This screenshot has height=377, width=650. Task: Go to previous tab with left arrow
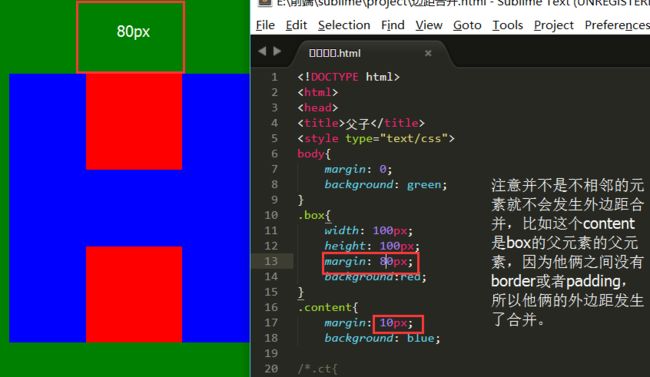262,51
